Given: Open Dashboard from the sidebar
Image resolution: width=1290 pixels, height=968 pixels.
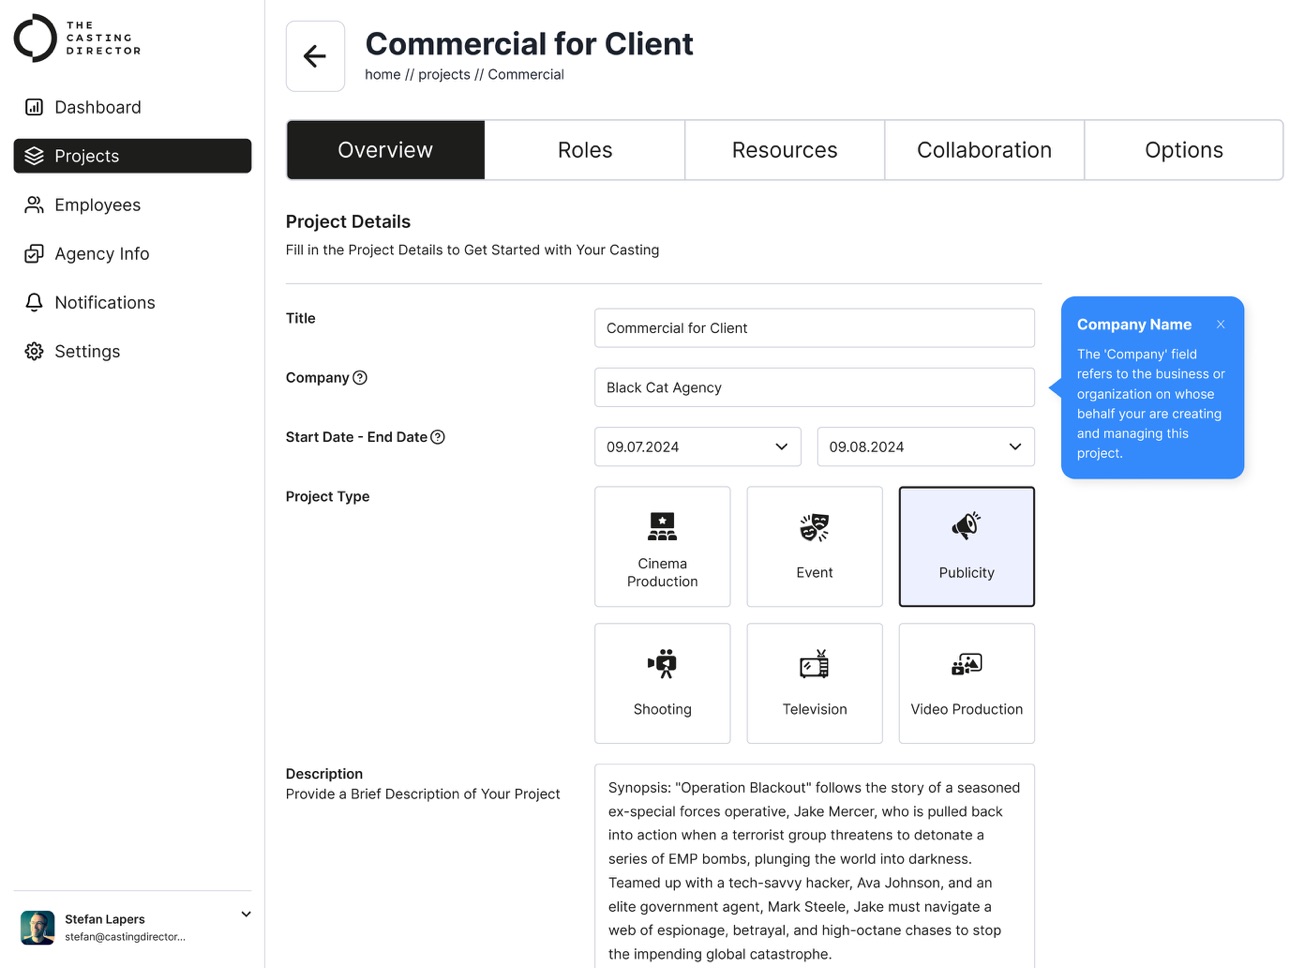Looking at the screenshot, I should click(x=132, y=107).
